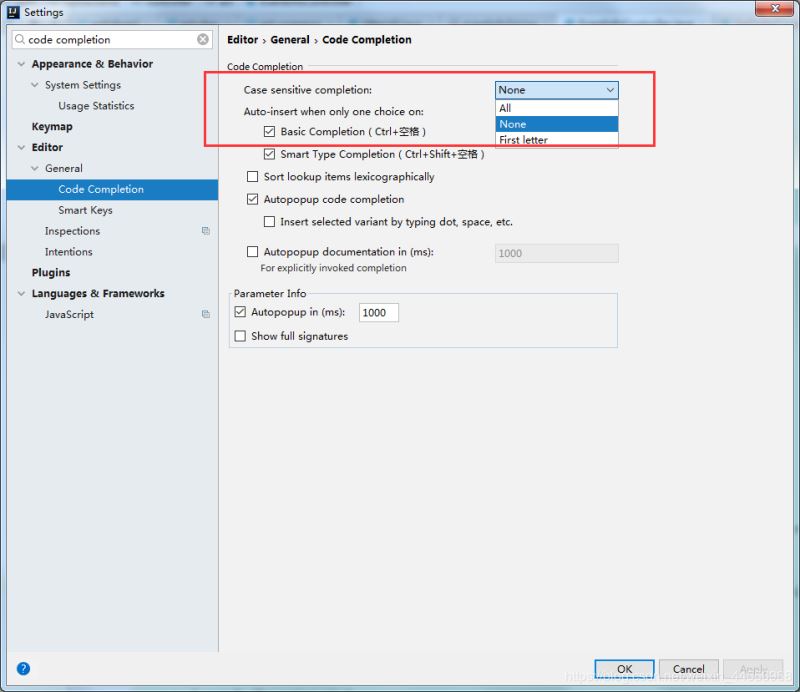
Task: Click System Settings tree label
Action: pos(83,85)
